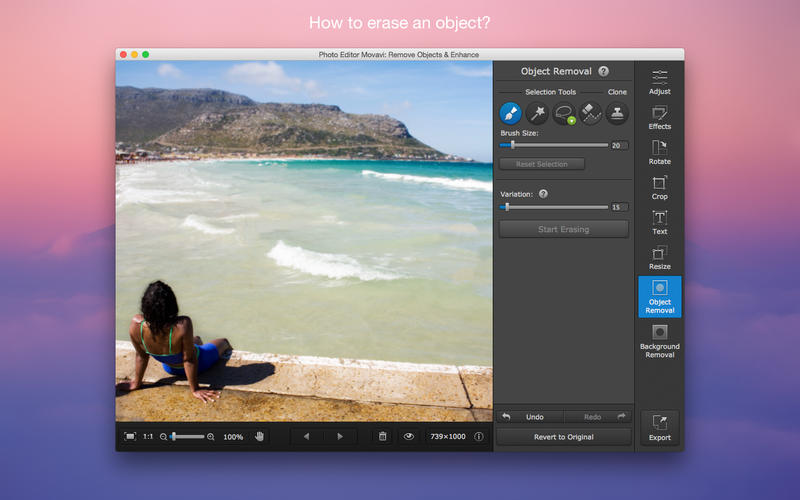Image resolution: width=800 pixels, height=500 pixels.
Task: Select the Magic Wand selection tool
Action: click(x=537, y=114)
